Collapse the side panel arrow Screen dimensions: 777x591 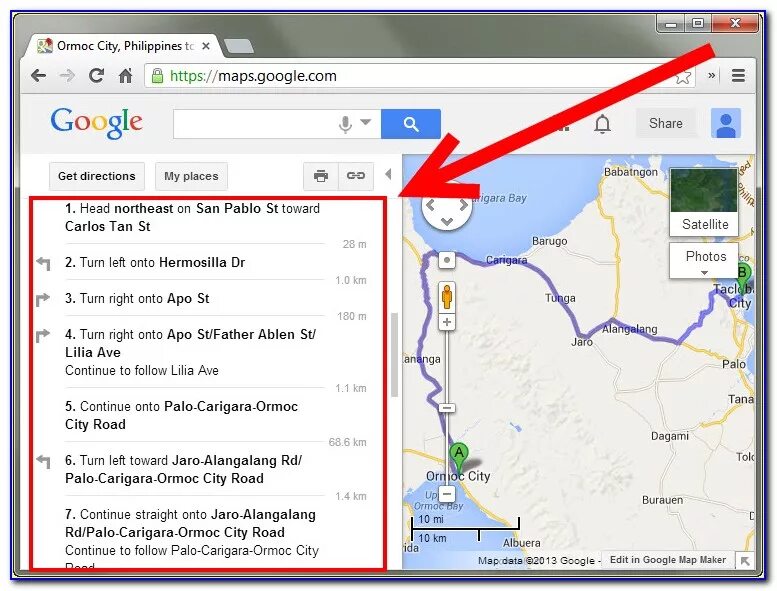pyautogui.click(x=388, y=174)
